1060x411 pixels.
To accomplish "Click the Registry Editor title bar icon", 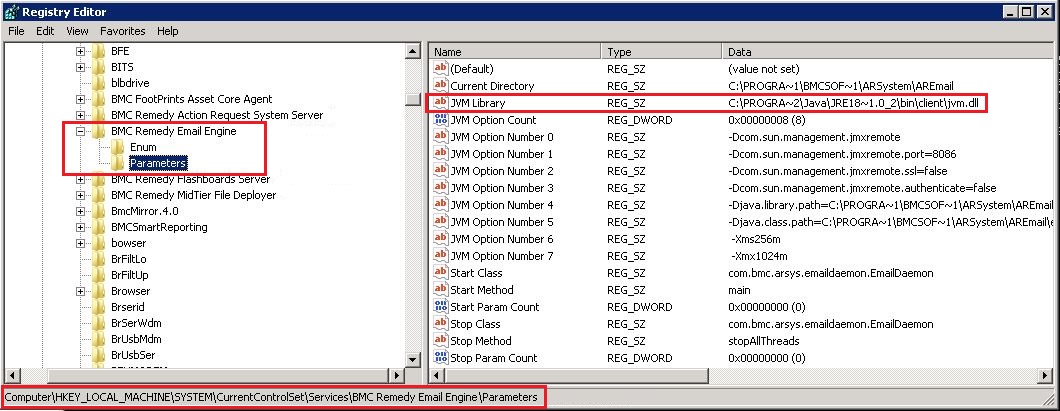I will 11,11.
